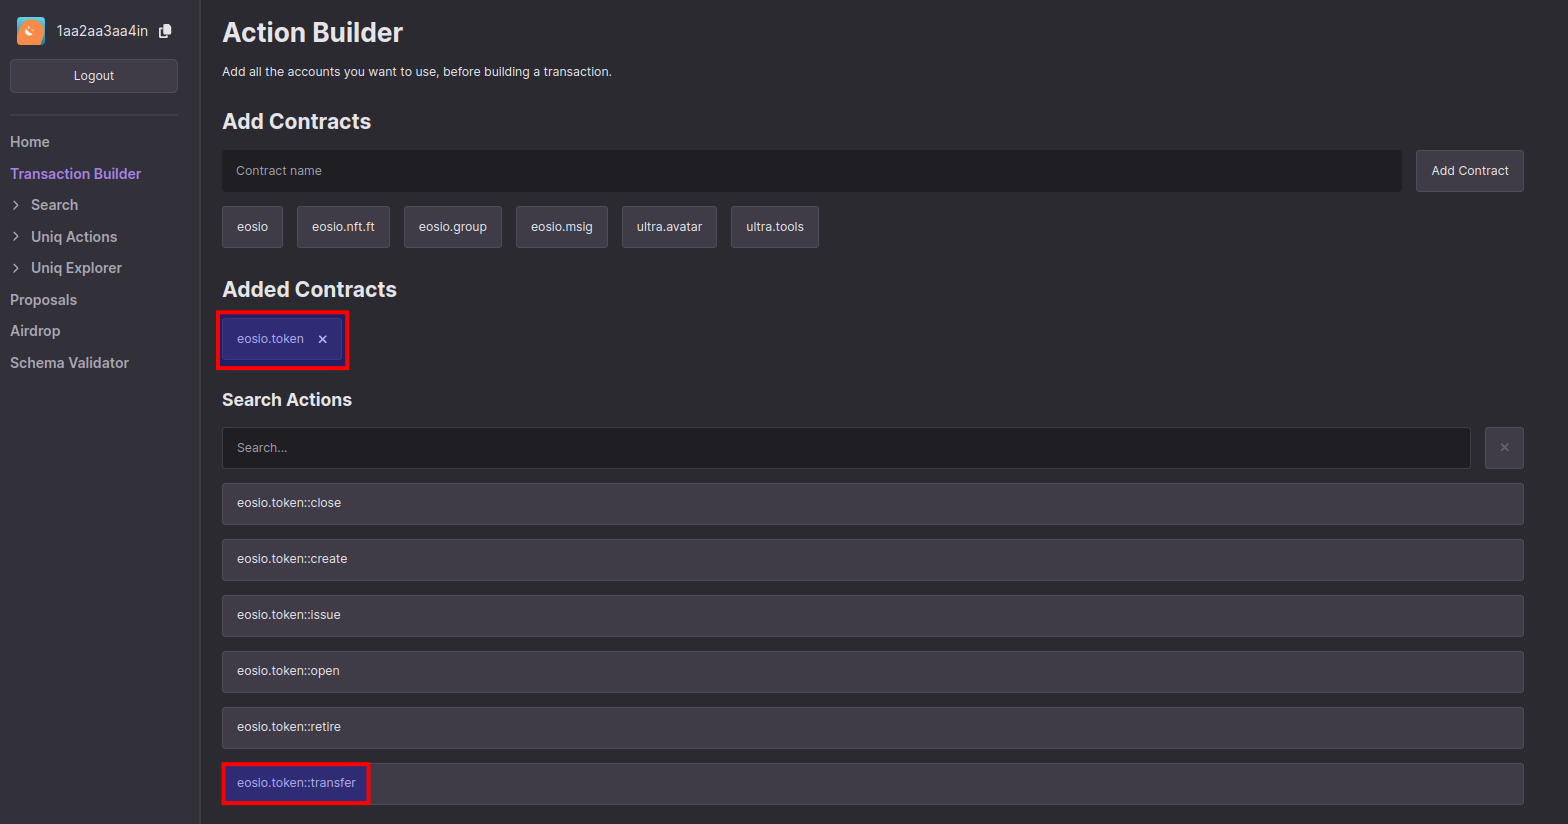Screen dimensions: 1568x824
Task: Select eosio.token::close action
Action: 872,504
